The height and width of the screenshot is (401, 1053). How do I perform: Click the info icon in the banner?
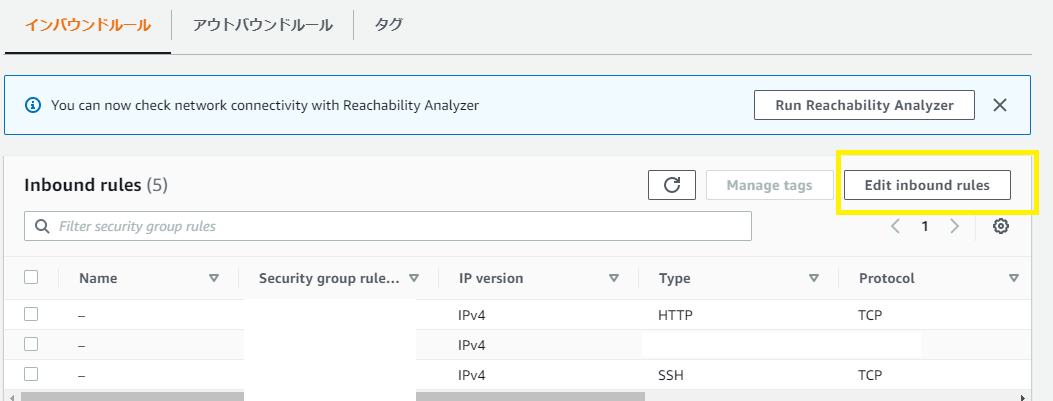[x=33, y=105]
